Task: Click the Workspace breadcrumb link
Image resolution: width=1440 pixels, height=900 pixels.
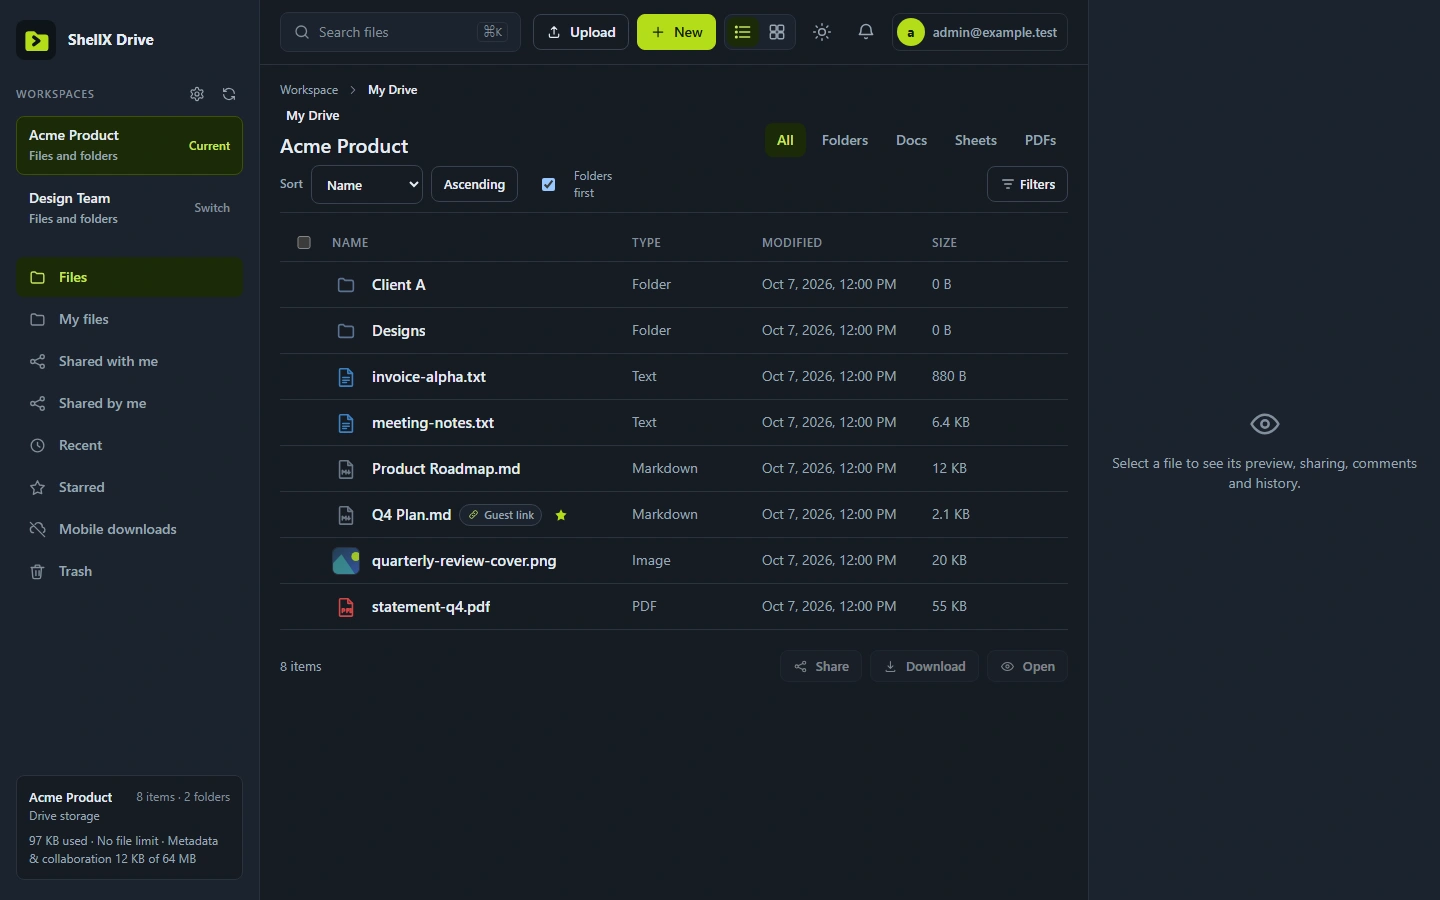Action: [x=309, y=90]
